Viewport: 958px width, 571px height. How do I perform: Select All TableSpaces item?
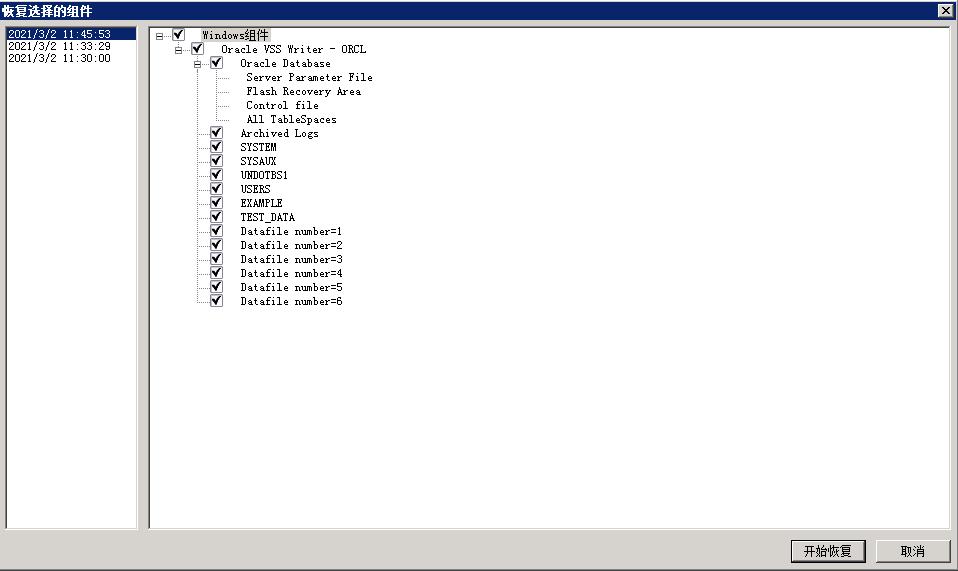tap(291, 120)
